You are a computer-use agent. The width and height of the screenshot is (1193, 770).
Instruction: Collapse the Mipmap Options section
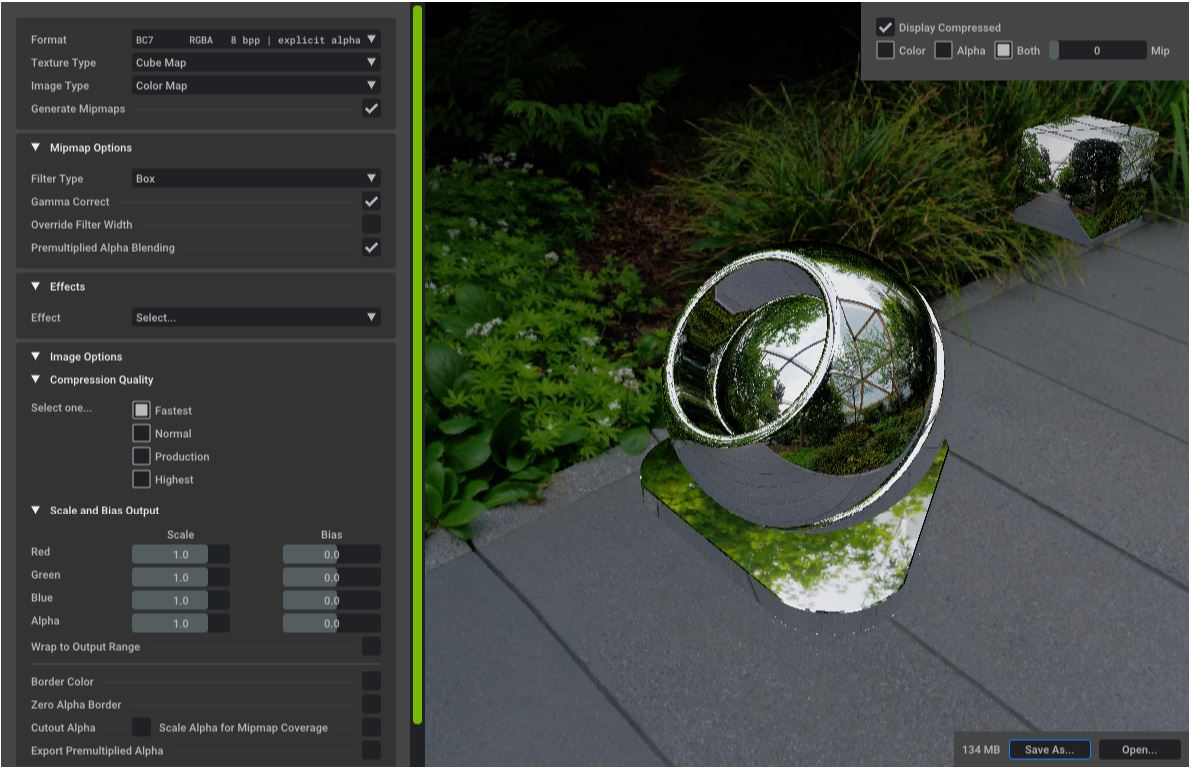click(36, 148)
